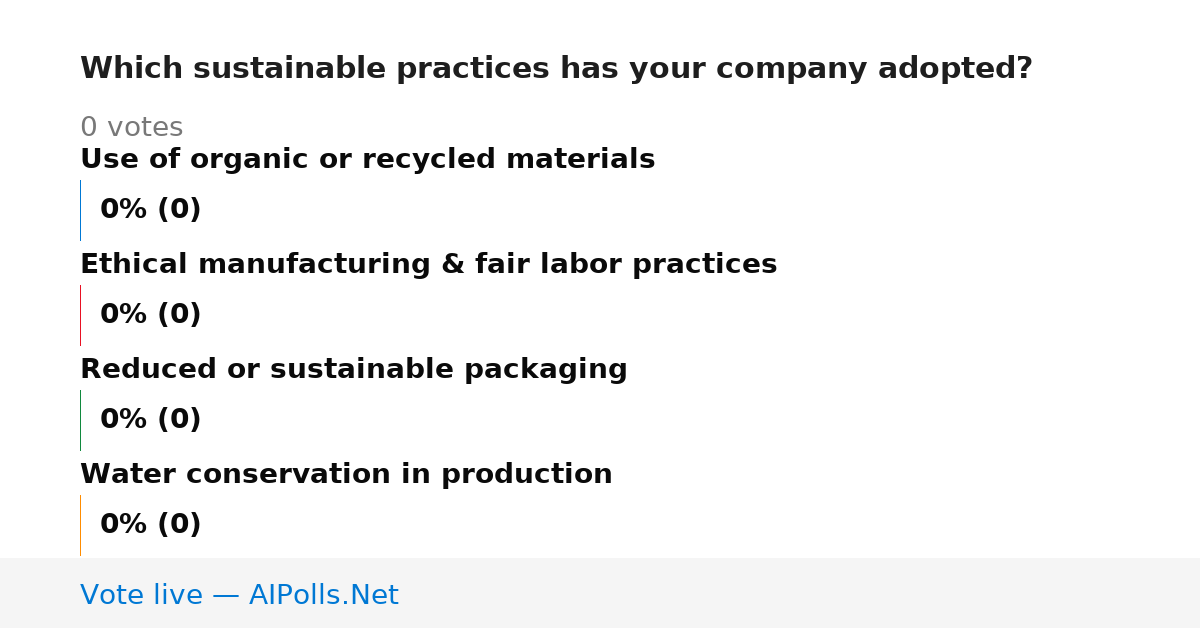Click the word AIPolls.Net in footer
The width and height of the screenshot is (1200, 628).
tap(323, 595)
